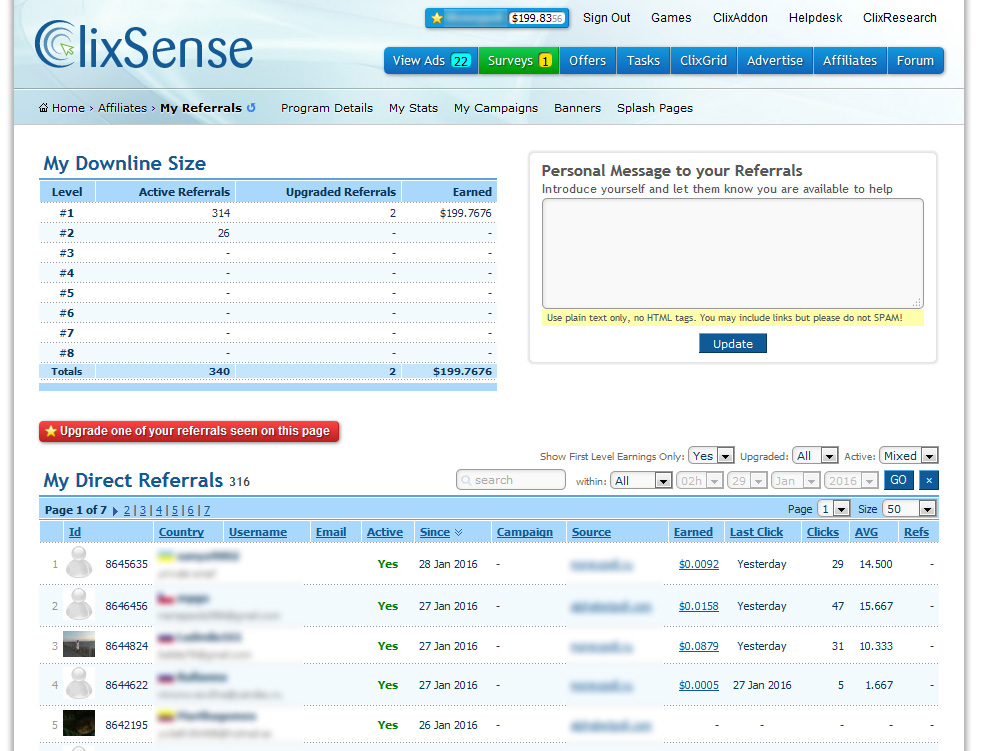This screenshot has width=987, height=751.
Task: Open the Offers tab
Action: point(587,60)
